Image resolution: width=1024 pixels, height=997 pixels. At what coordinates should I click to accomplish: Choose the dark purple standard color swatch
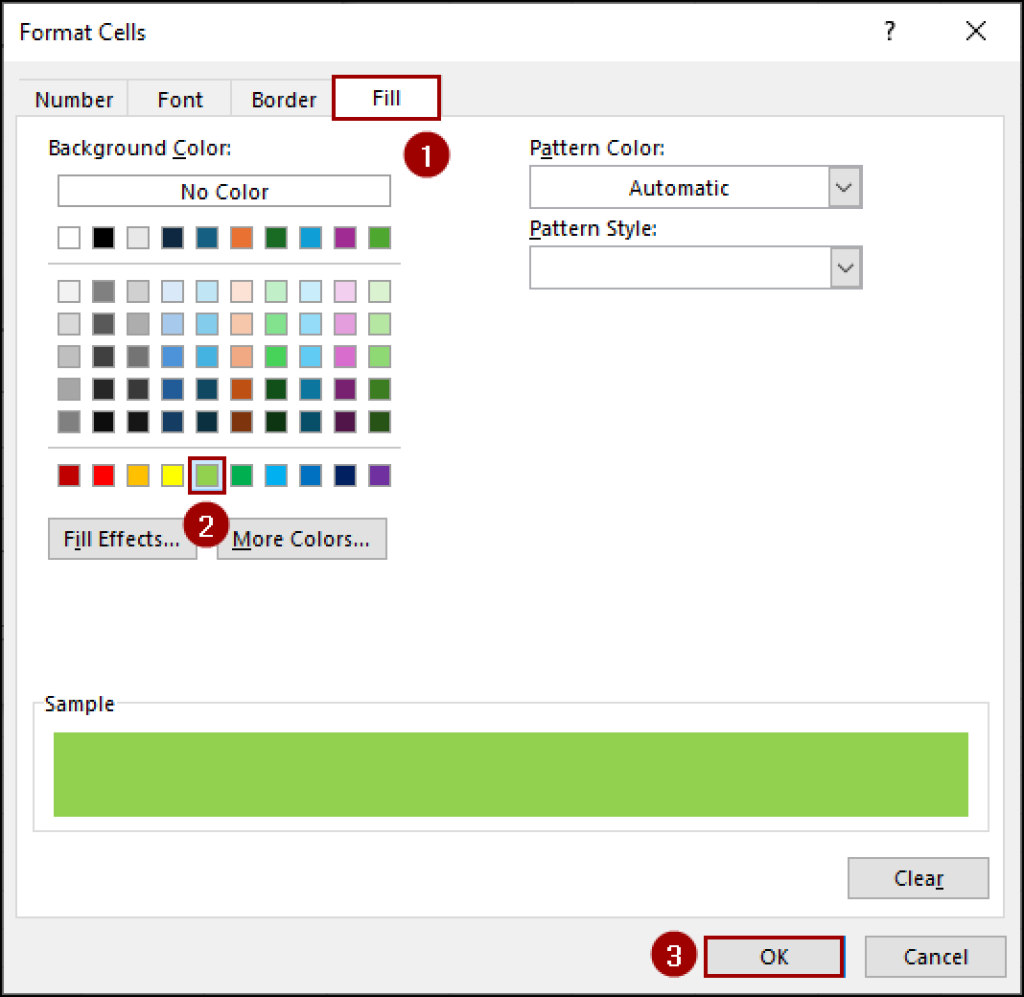(x=379, y=475)
